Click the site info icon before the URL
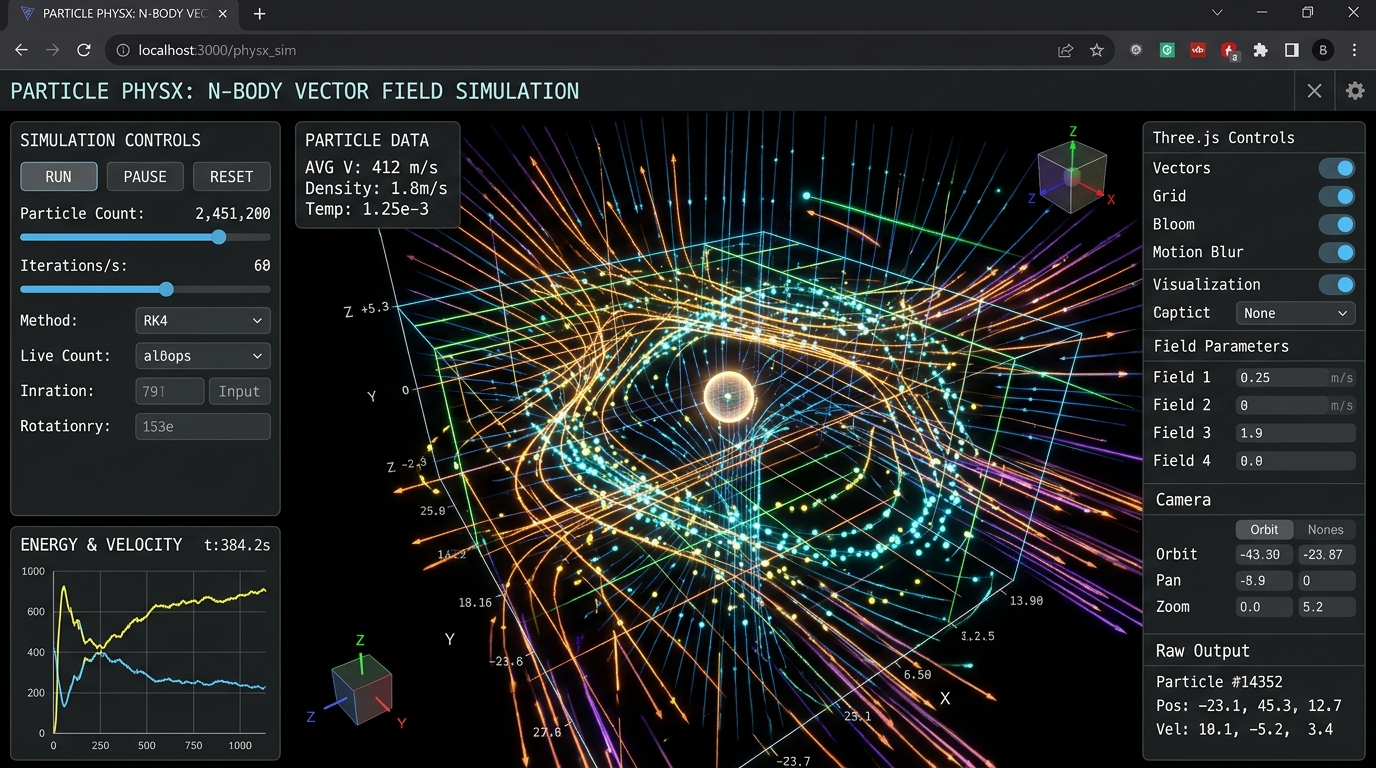The image size is (1376, 768). [122, 50]
